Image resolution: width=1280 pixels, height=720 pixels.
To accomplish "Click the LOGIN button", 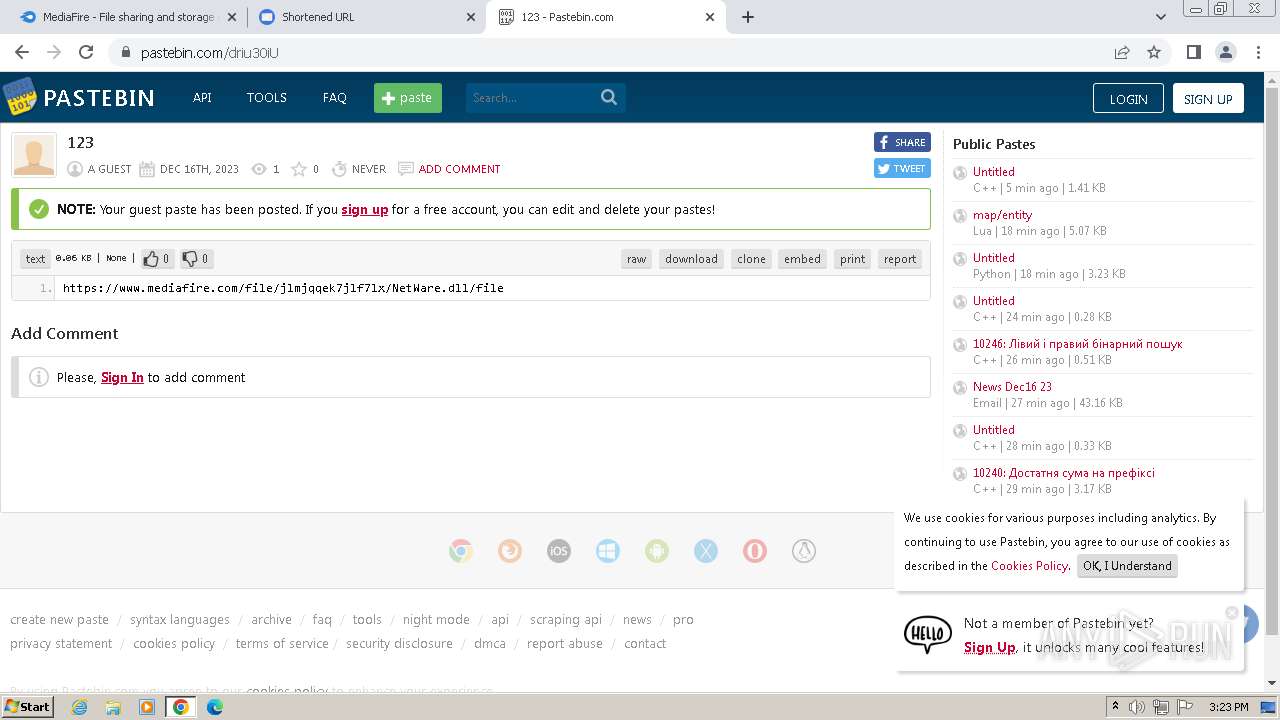I will click(1128, 98).
